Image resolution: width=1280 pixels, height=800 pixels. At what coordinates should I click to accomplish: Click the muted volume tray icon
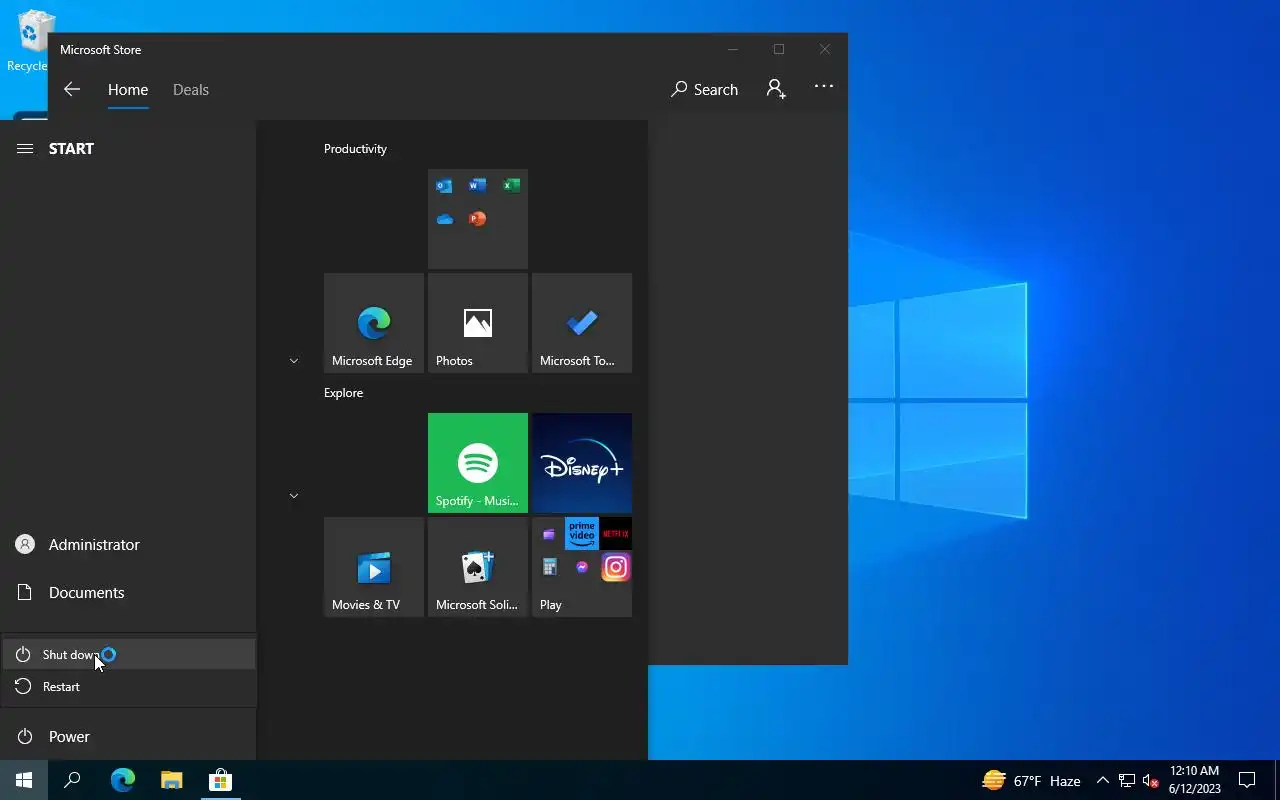click(1150, 780)
